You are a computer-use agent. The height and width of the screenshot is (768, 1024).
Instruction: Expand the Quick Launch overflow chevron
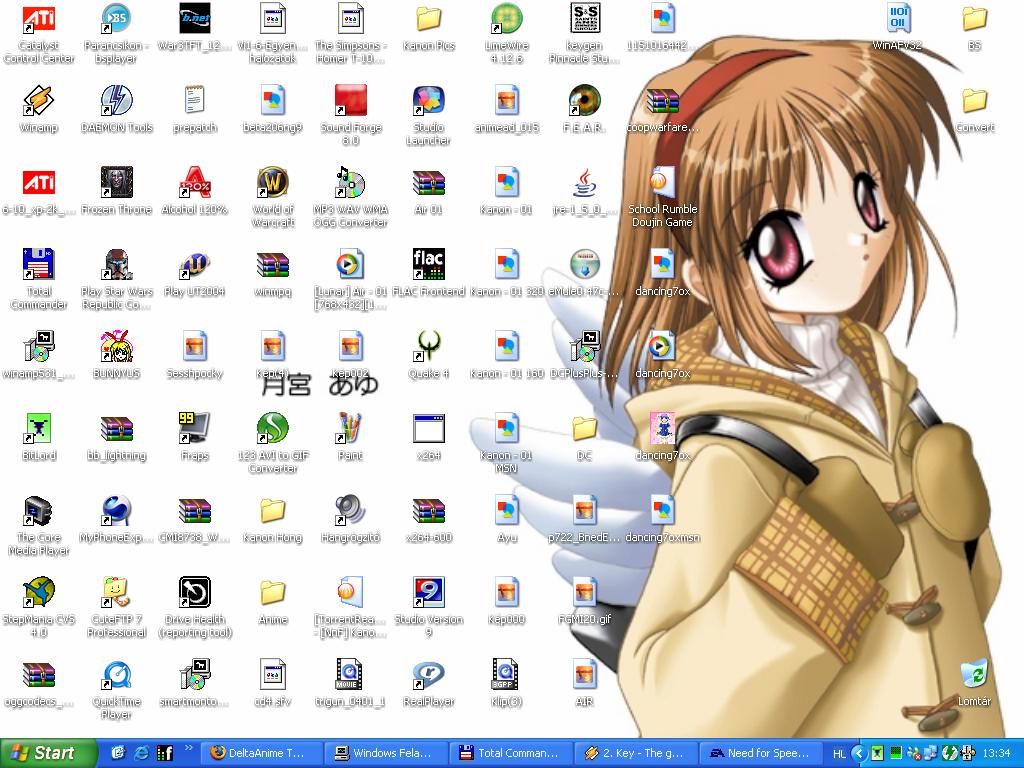pyautogui.click(x=188, y=748)
